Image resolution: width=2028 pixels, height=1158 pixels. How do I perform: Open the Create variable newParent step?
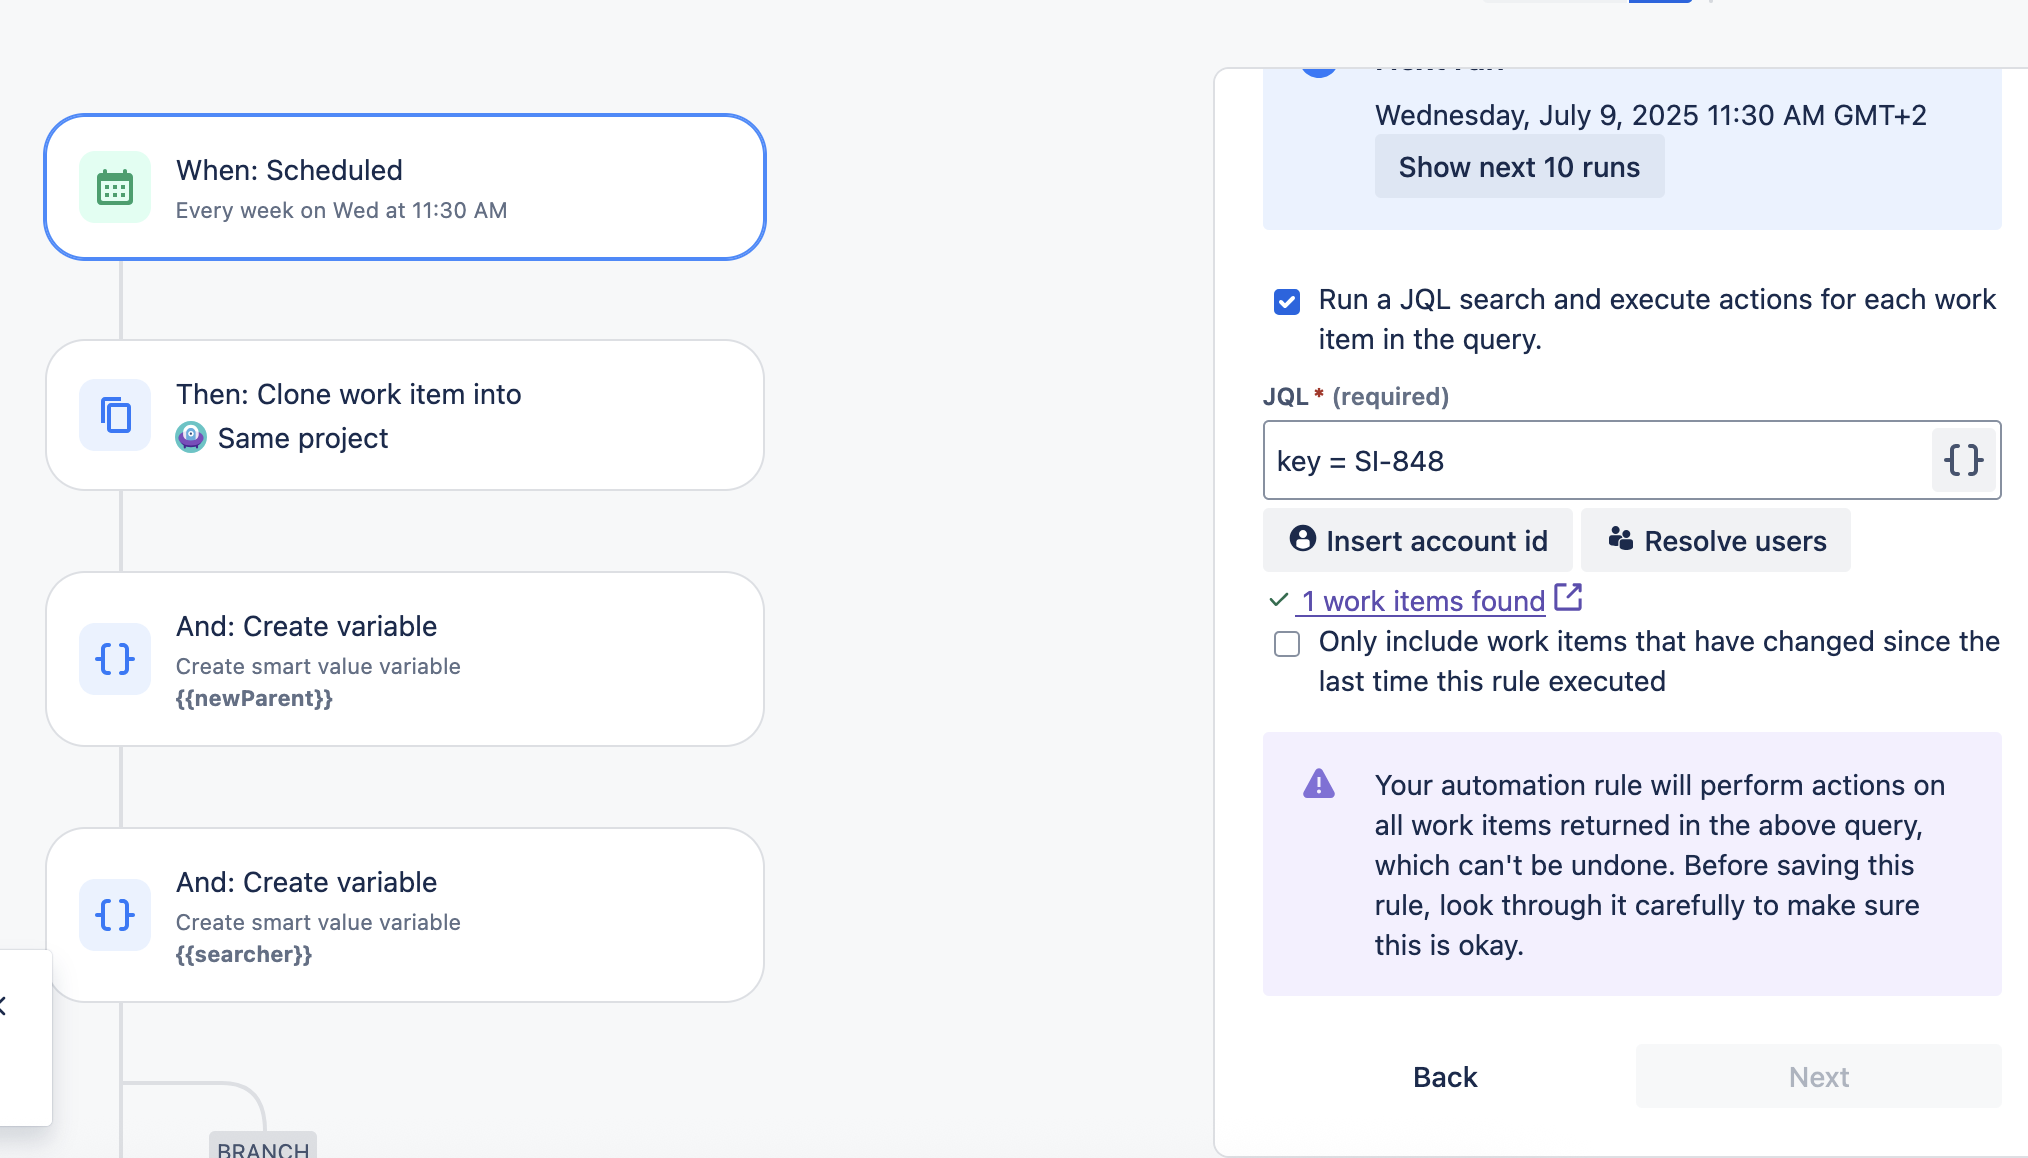coord(405,659)
